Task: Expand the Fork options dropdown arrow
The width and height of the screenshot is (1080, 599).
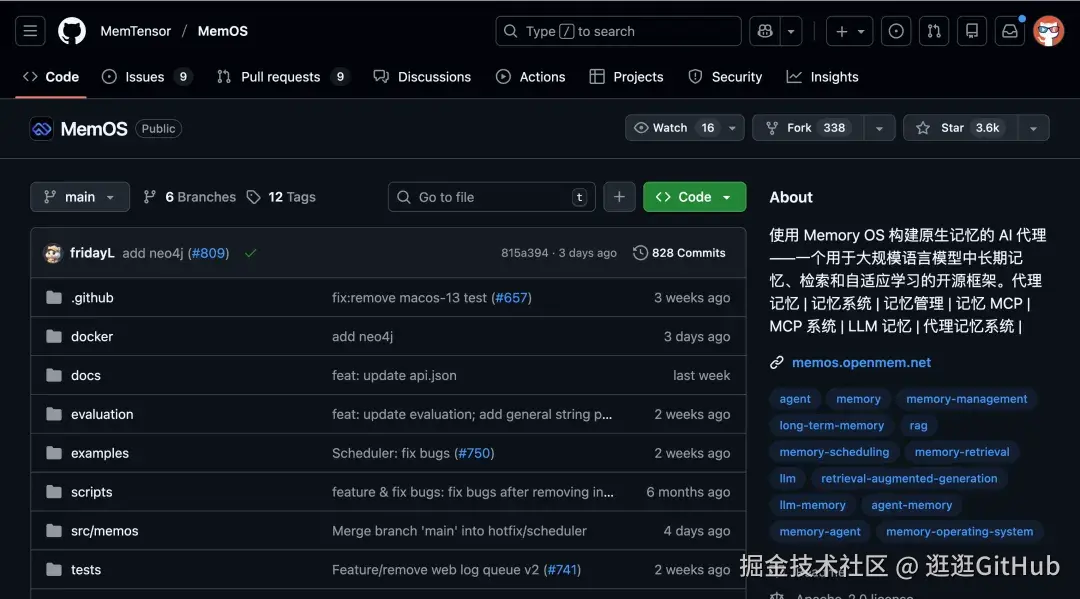Action: [879, 127]
